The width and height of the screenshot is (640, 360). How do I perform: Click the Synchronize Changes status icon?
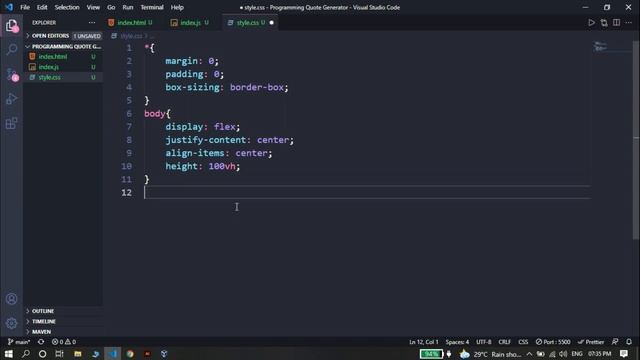coord(41,342)
